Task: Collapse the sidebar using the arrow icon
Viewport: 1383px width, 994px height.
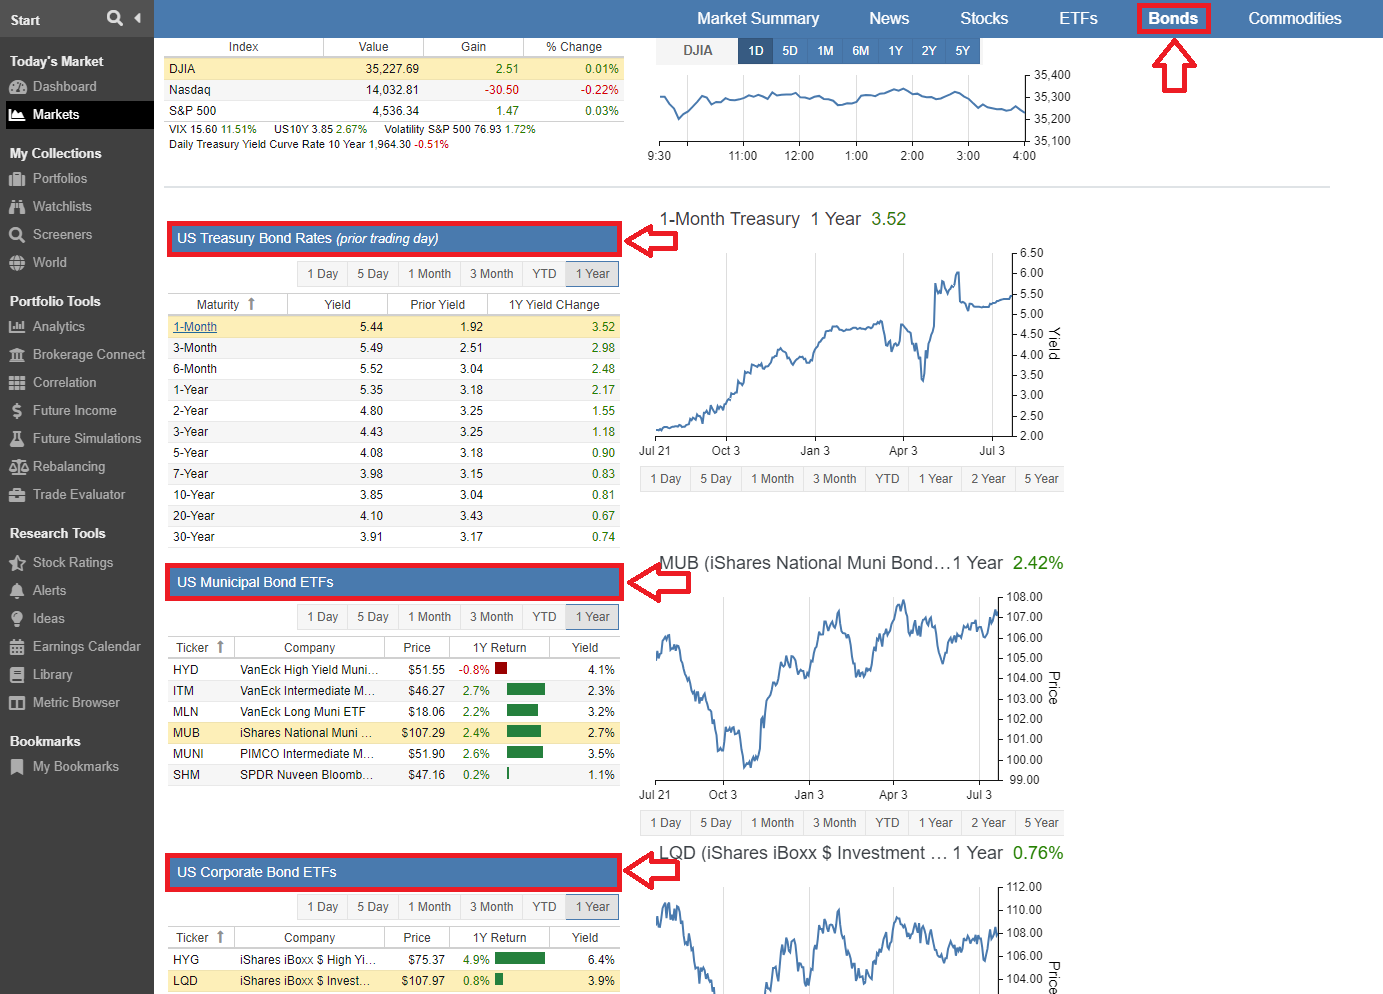Action: pyautogui.click(x=137, y=18)
